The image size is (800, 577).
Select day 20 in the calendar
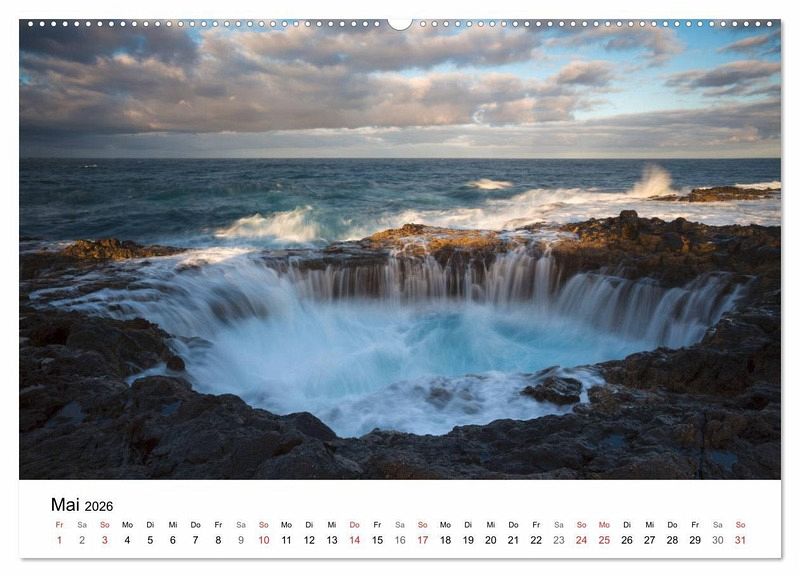pos(491,540)
